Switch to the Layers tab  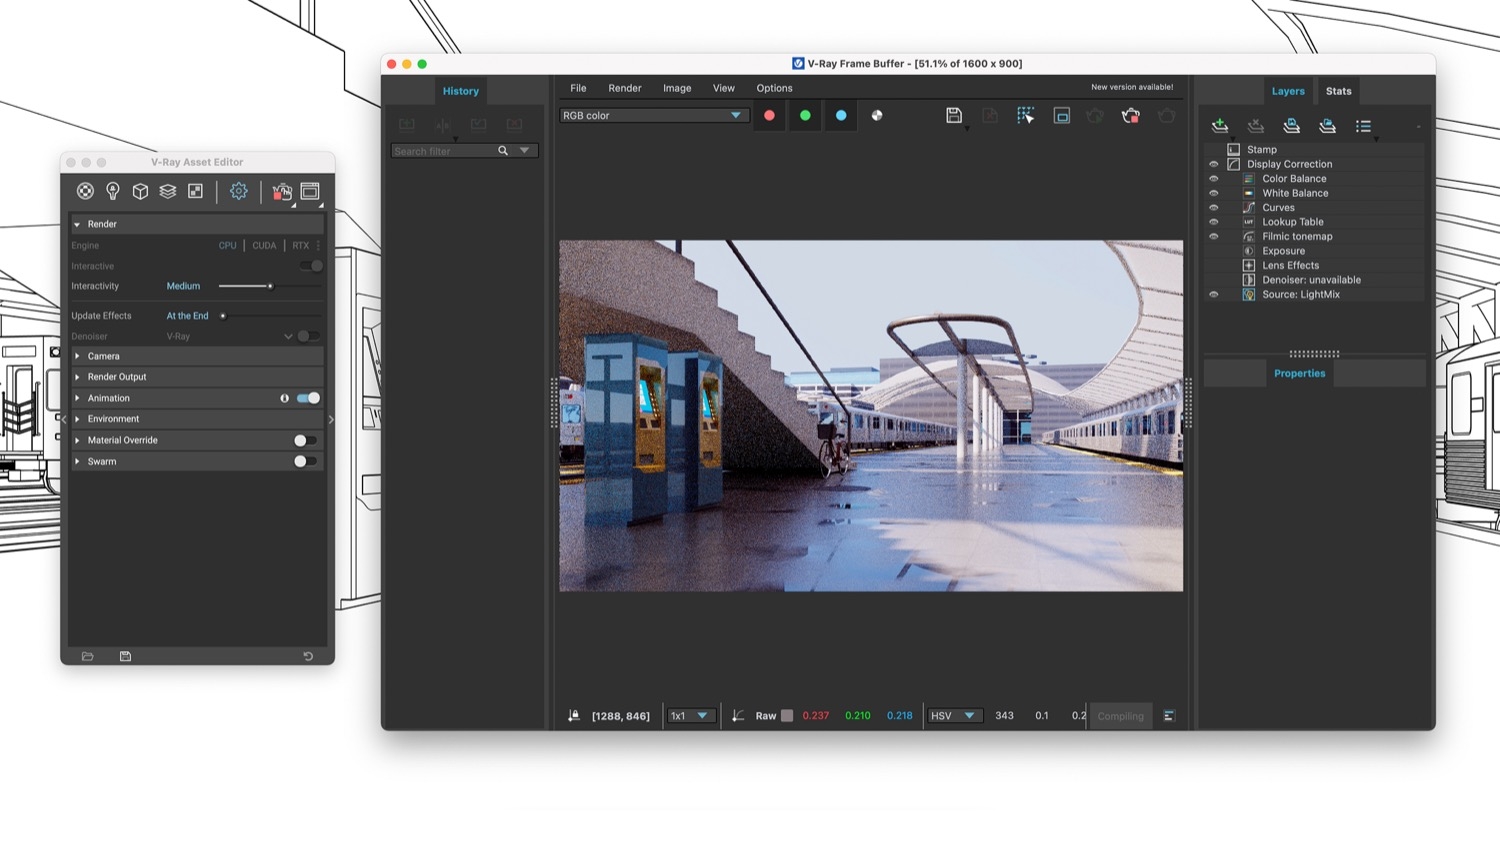point(1288,91)
